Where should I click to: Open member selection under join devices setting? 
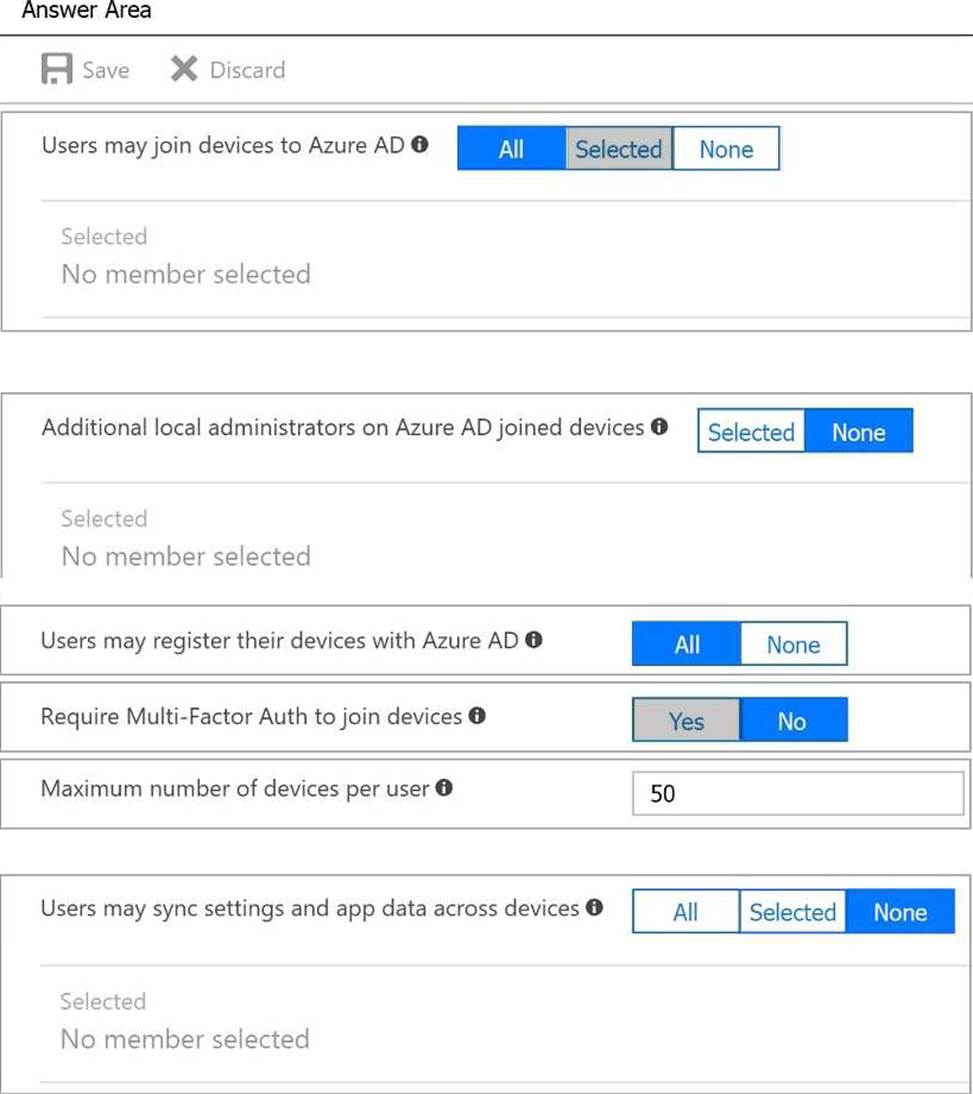pos(186,273)
